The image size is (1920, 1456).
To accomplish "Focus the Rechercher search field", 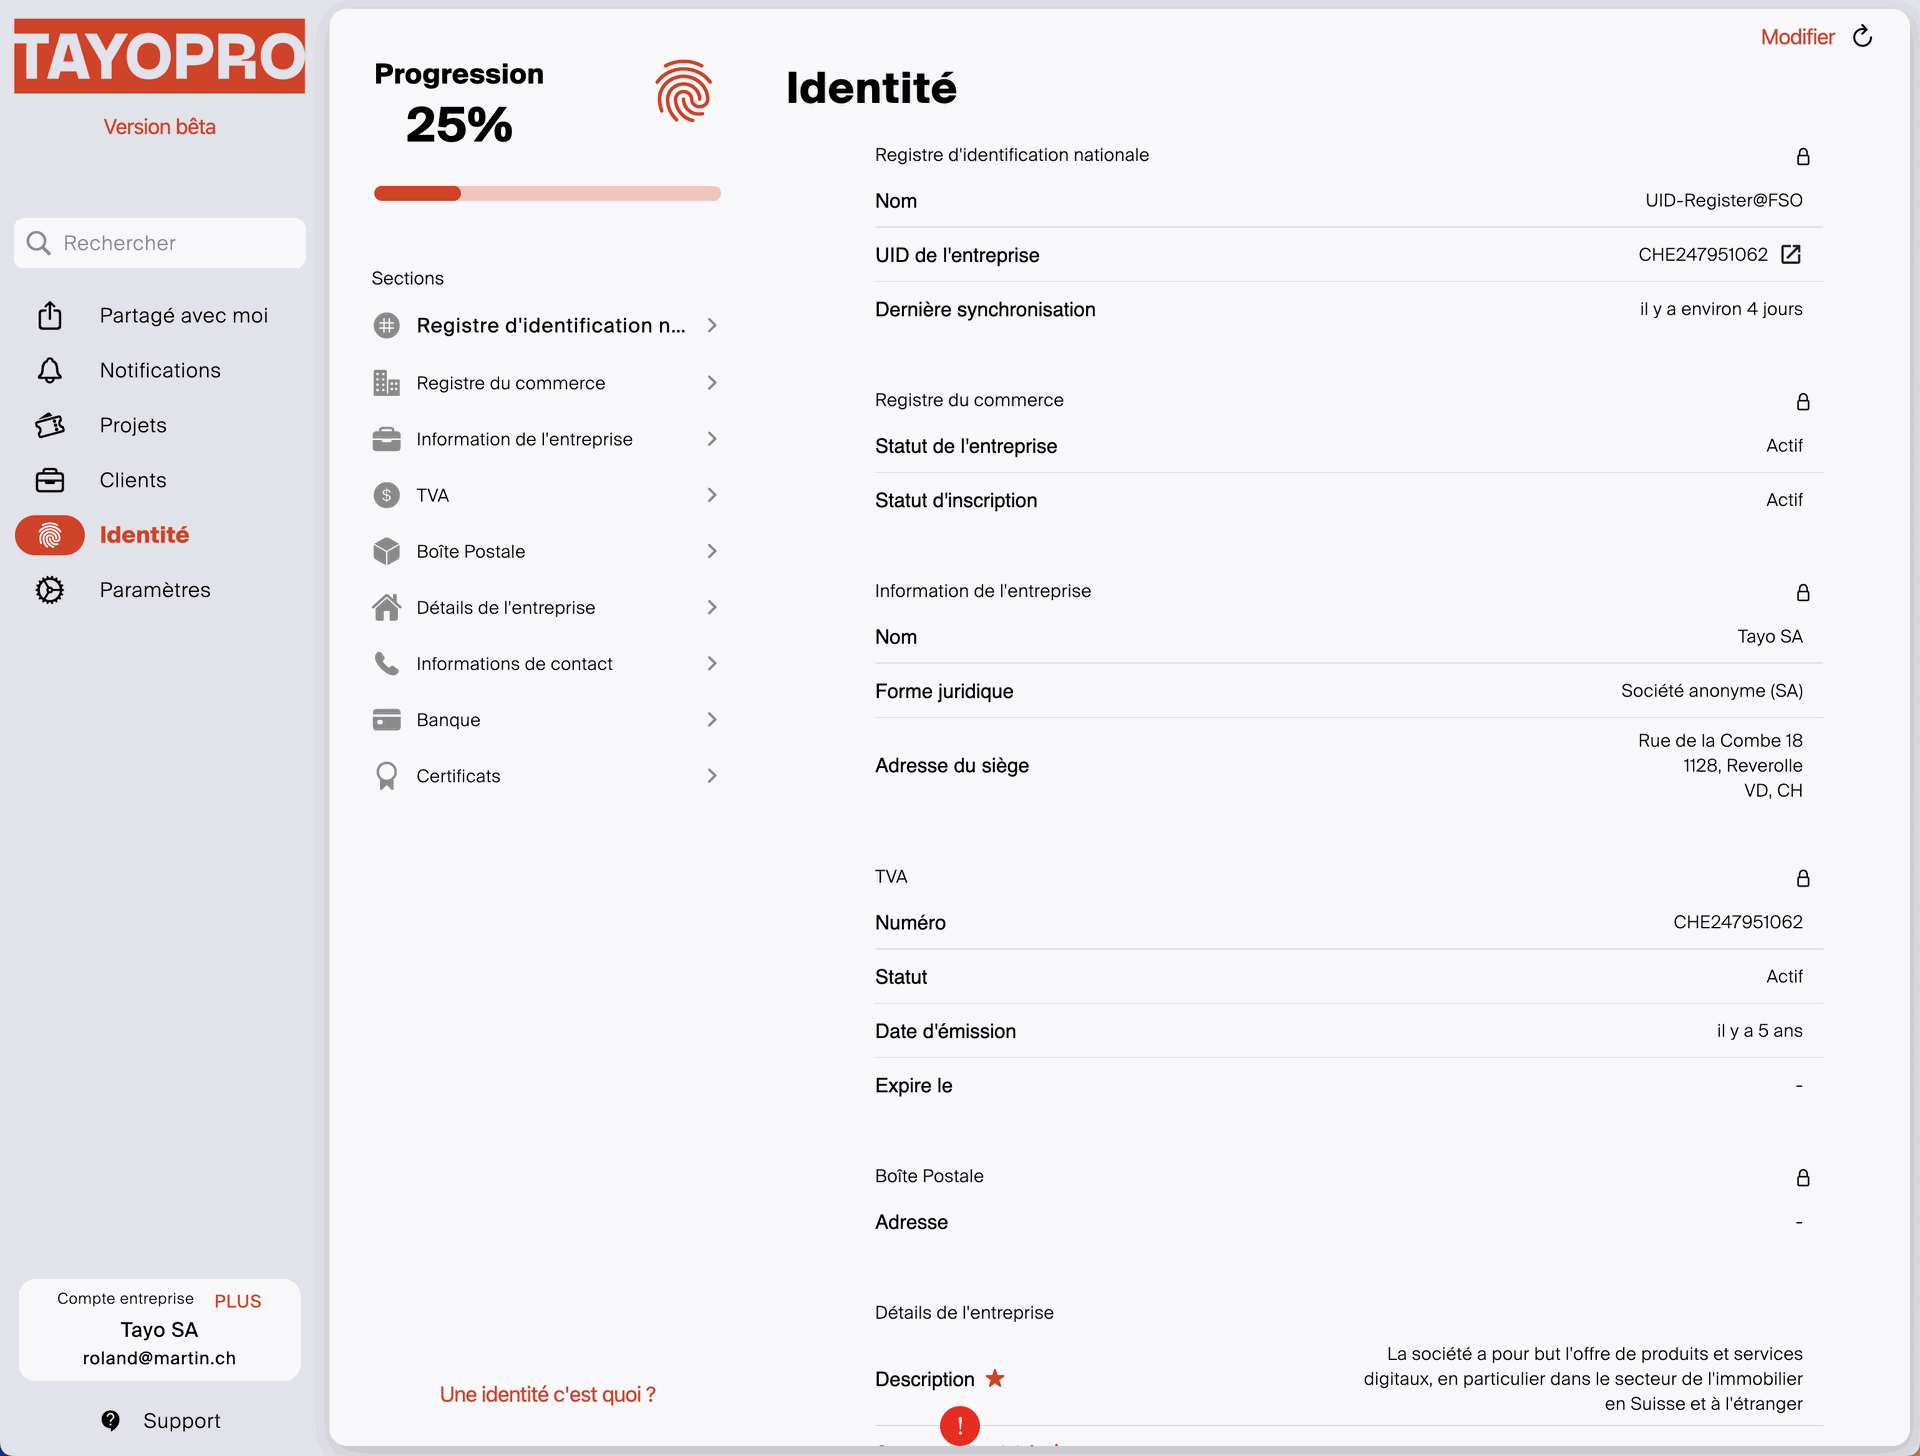I will click(160, 243).
